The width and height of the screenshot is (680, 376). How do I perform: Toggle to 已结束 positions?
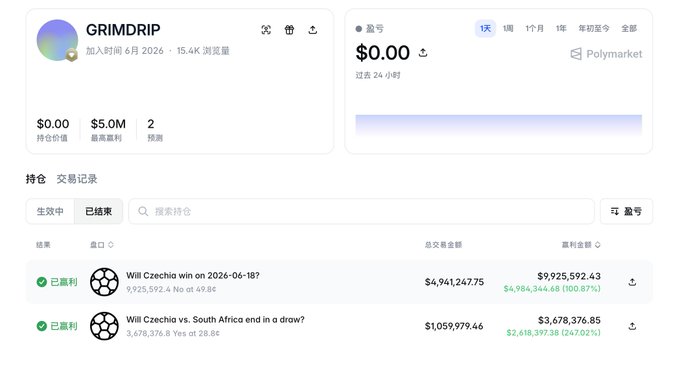pos(98,211)
